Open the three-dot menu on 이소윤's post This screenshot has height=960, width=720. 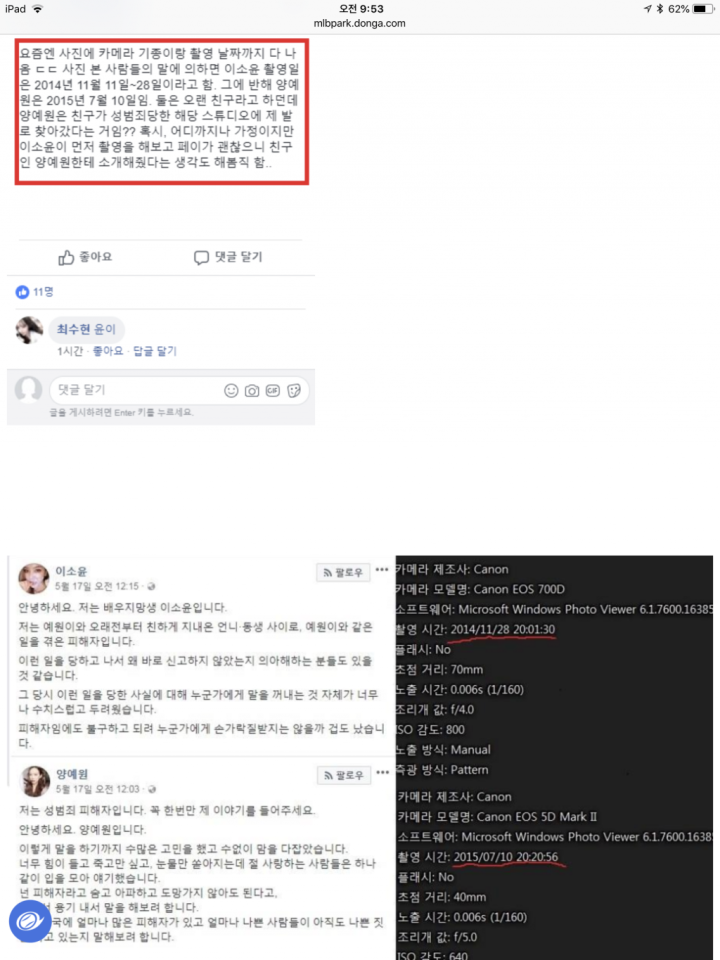382,569
